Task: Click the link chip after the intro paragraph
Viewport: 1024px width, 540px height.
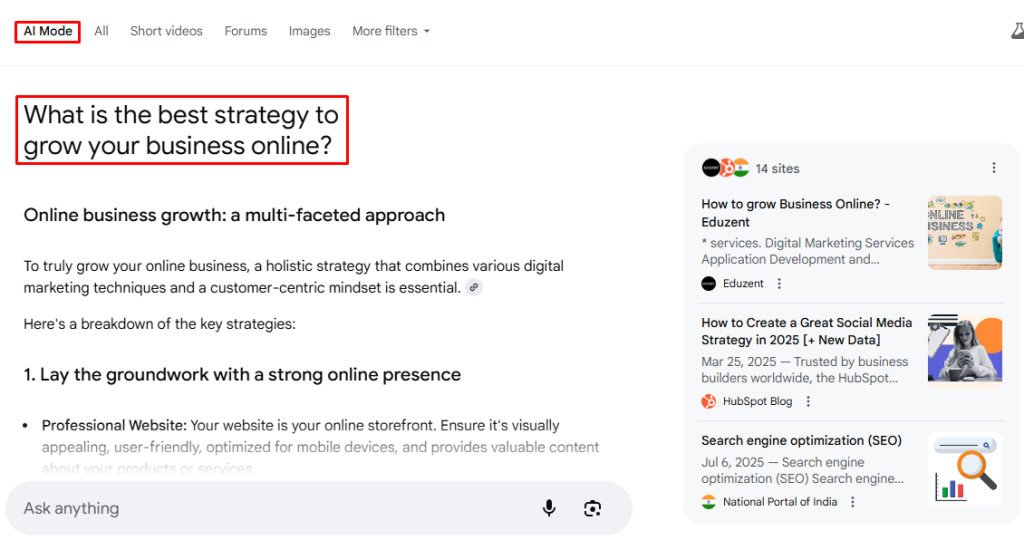Action: (x=474, y=287)
